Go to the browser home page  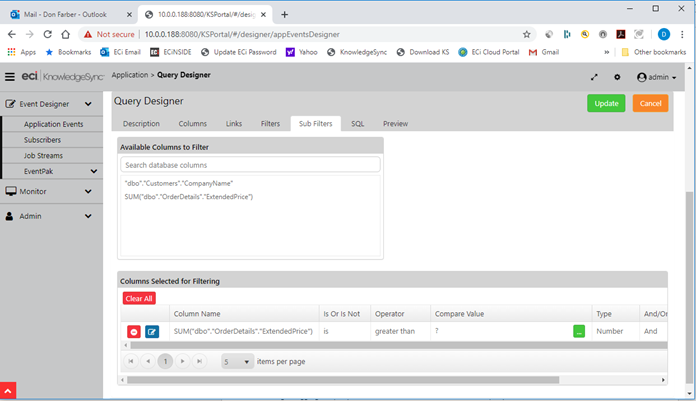65,34
